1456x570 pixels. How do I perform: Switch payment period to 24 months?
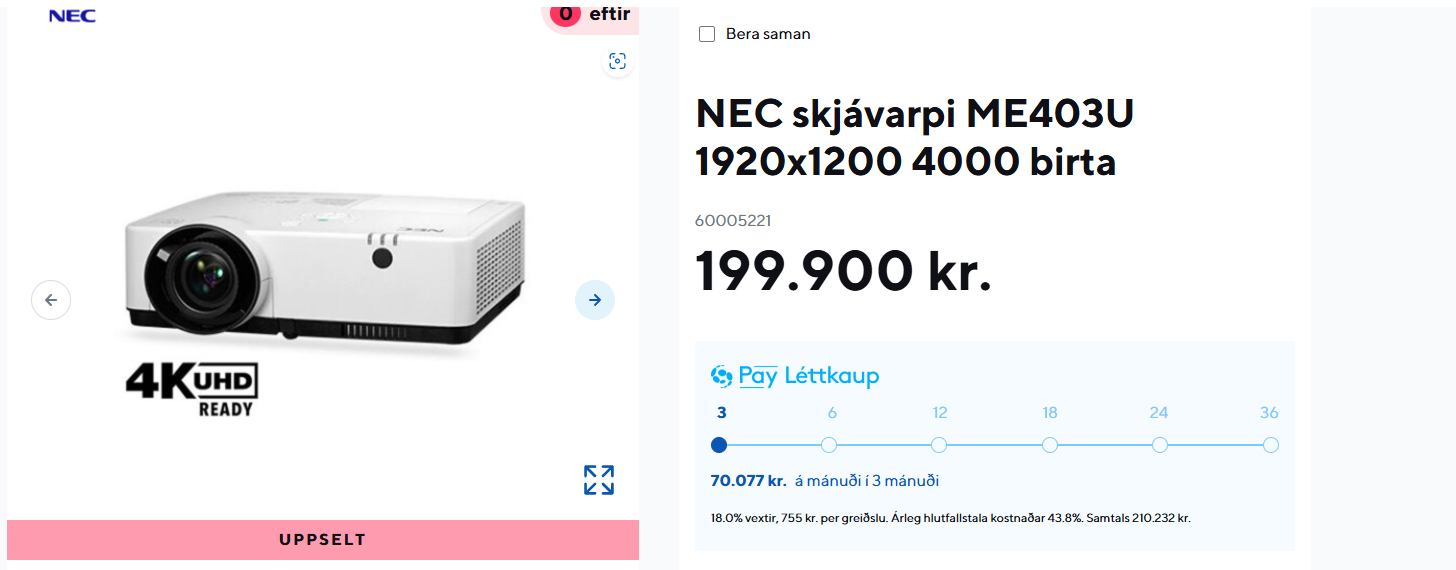pos(1160,445)
